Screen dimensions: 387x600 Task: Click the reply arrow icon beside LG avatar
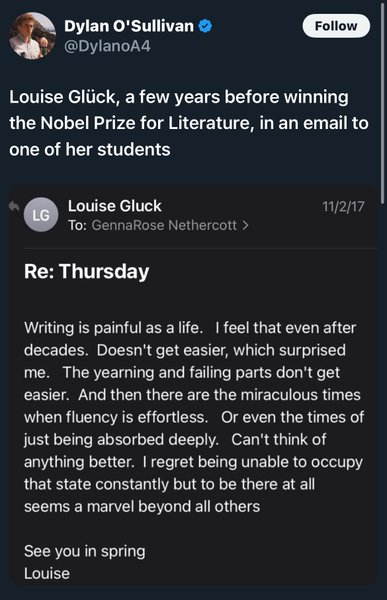(x=14, y=207)
